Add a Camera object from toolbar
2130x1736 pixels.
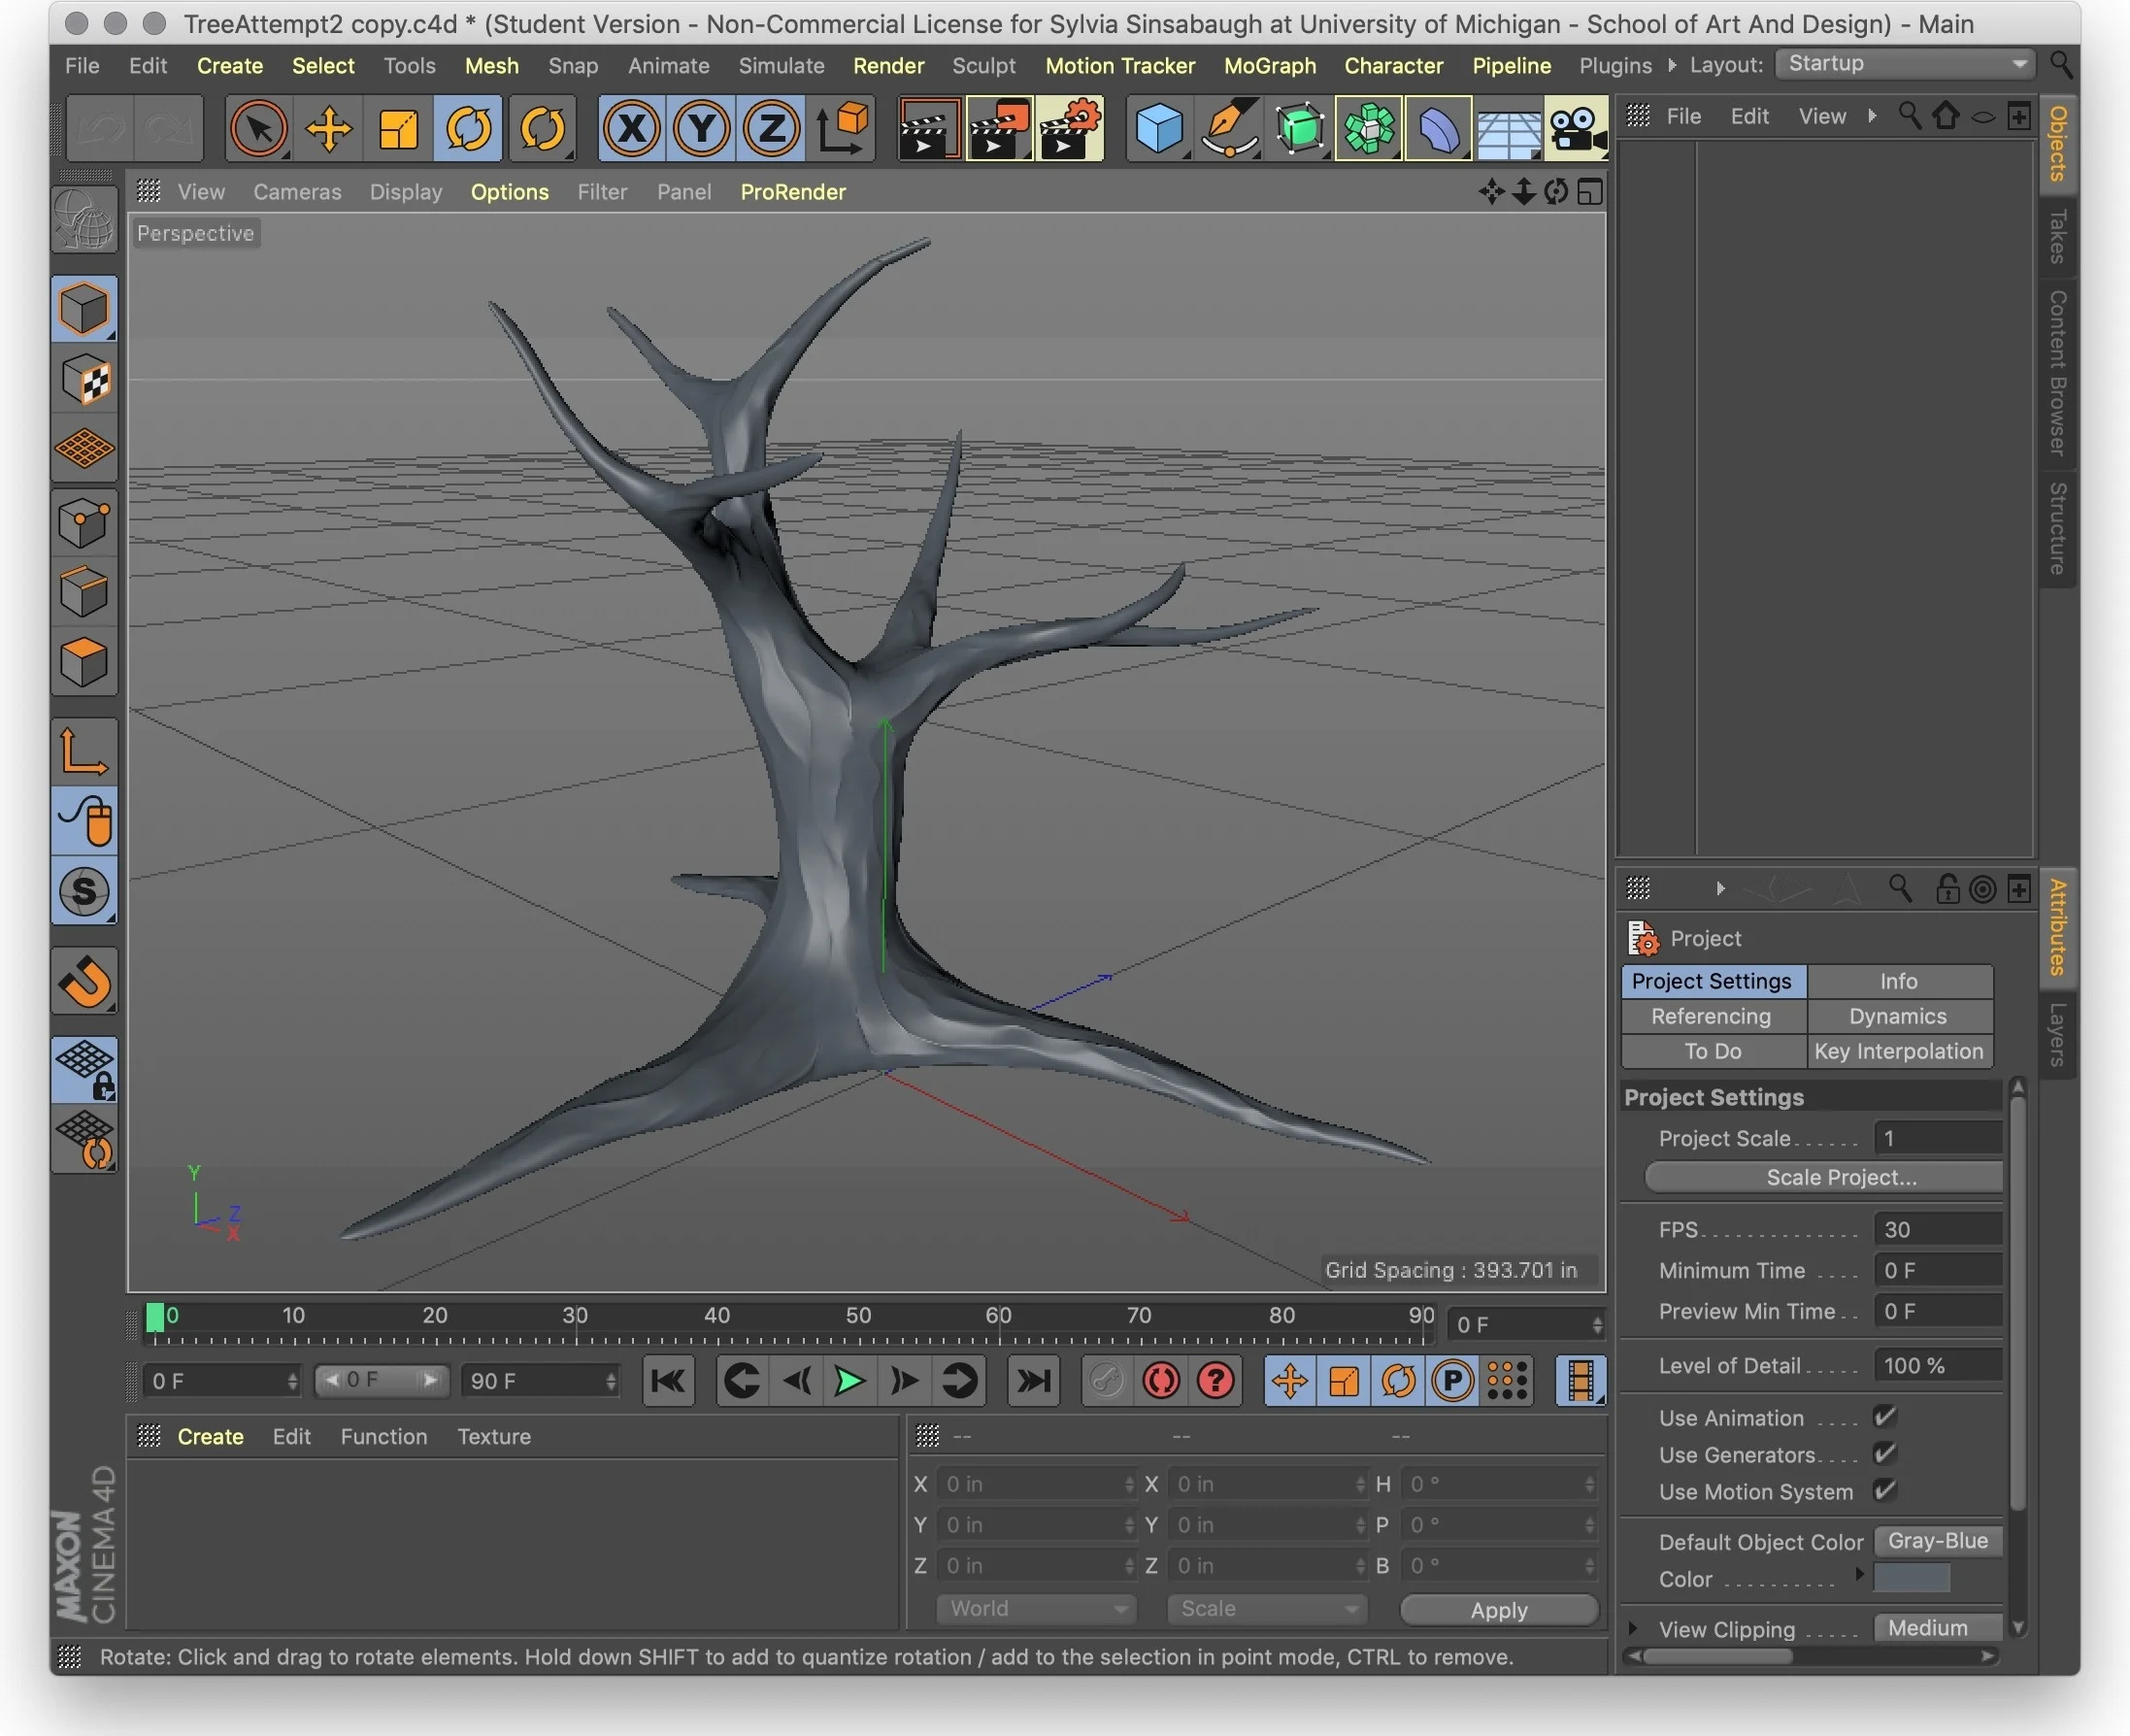click(1575, 129)
